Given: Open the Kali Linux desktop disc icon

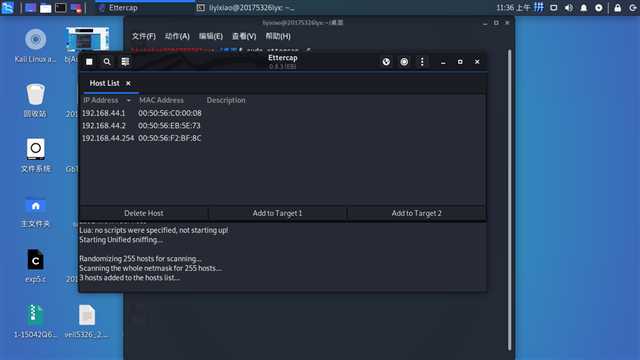Looking at the screenshot, I should coord(36,40).
